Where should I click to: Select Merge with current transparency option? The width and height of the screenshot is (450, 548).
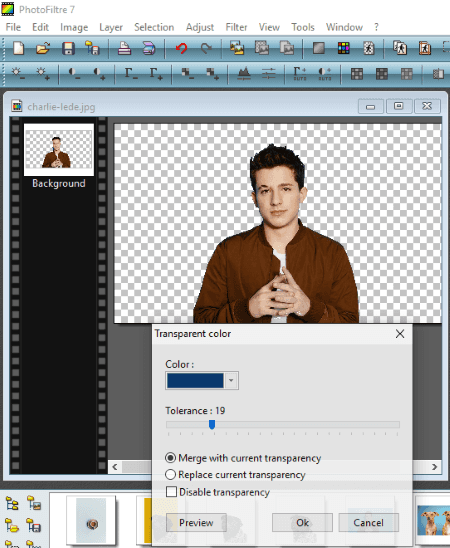click(x=243, y=458)
